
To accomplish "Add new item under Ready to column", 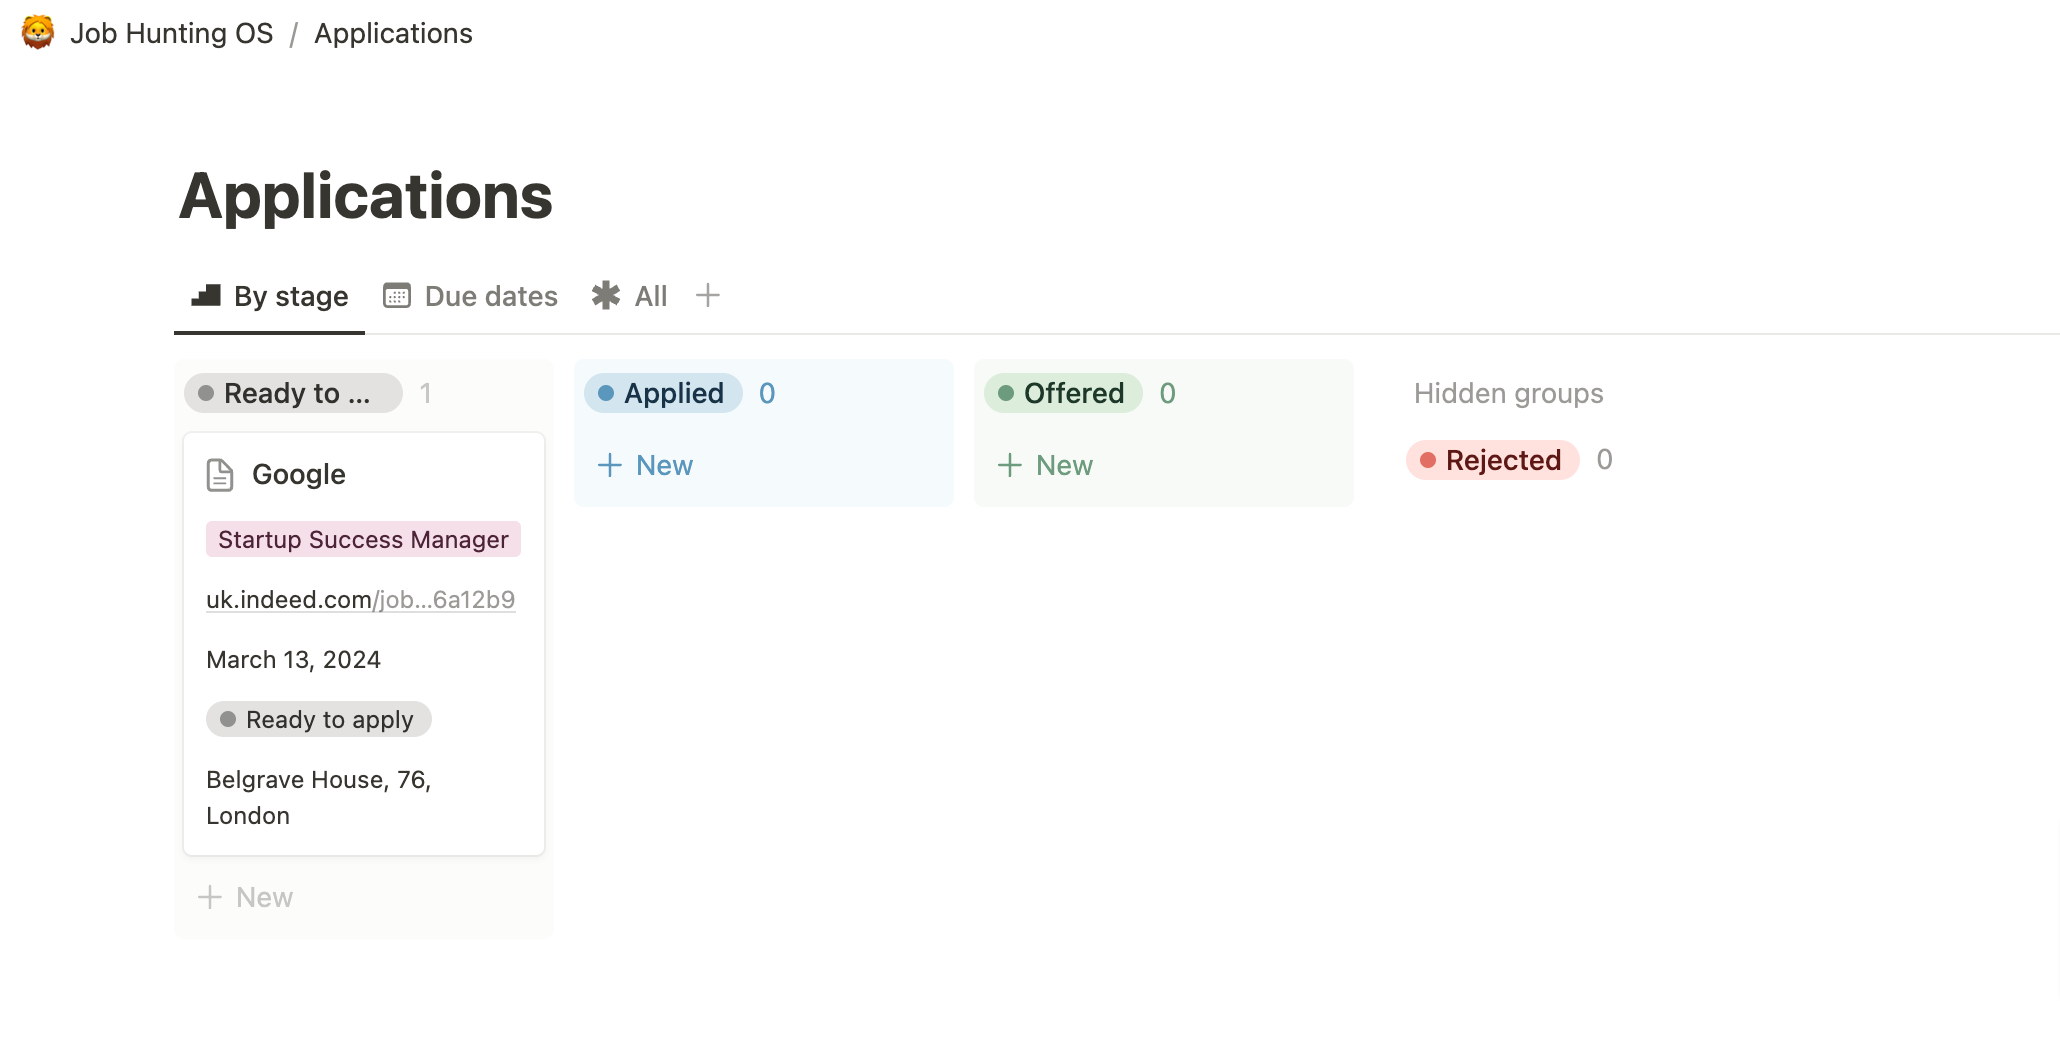I will (x=246, y=897).
